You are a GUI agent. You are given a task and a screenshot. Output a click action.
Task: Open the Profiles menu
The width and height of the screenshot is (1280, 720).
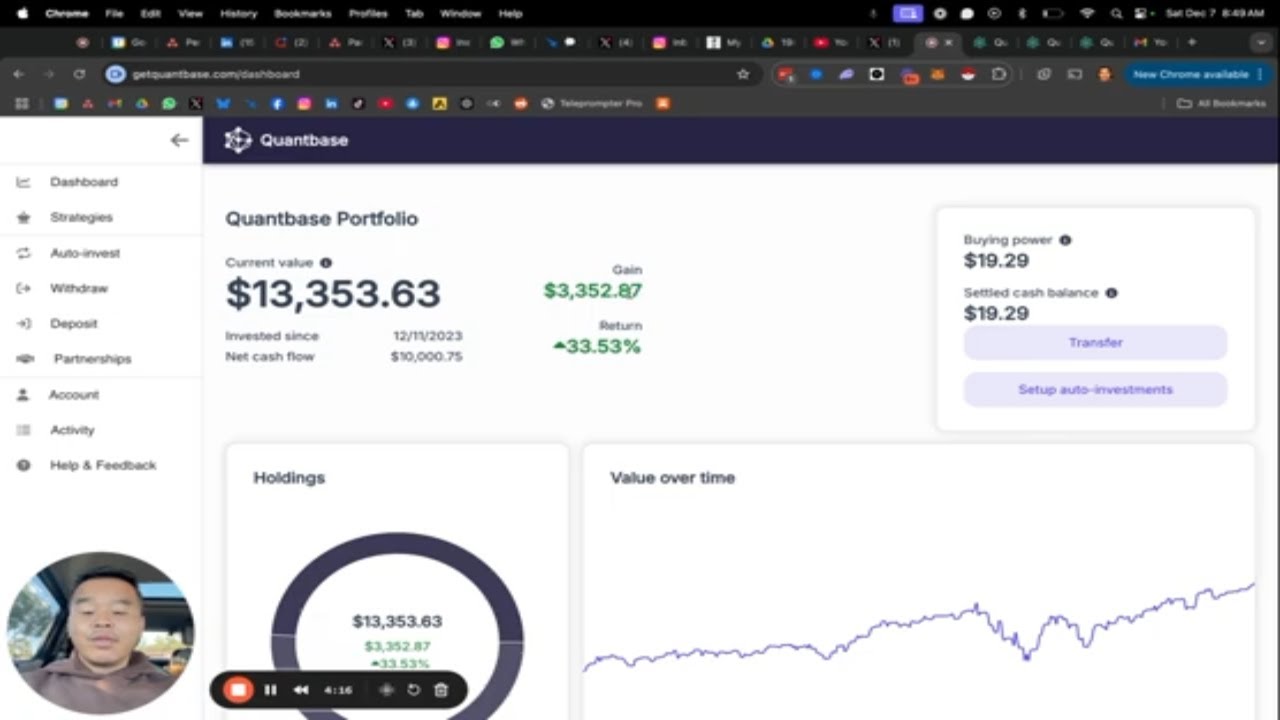[368, 14]
